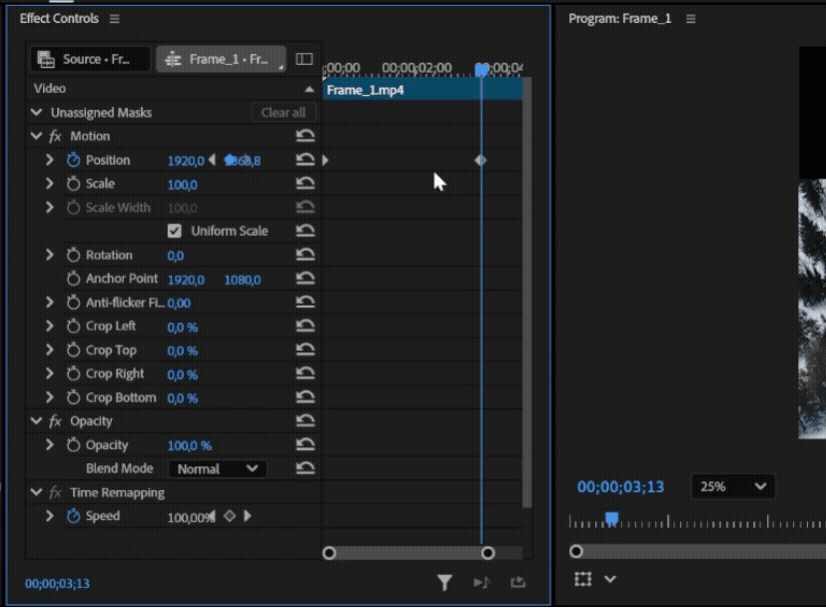This screenshot has height=608, width=826.
Task: Reset the Crop Top parameter
Action: pyautogui.click(x=305, y=350)
